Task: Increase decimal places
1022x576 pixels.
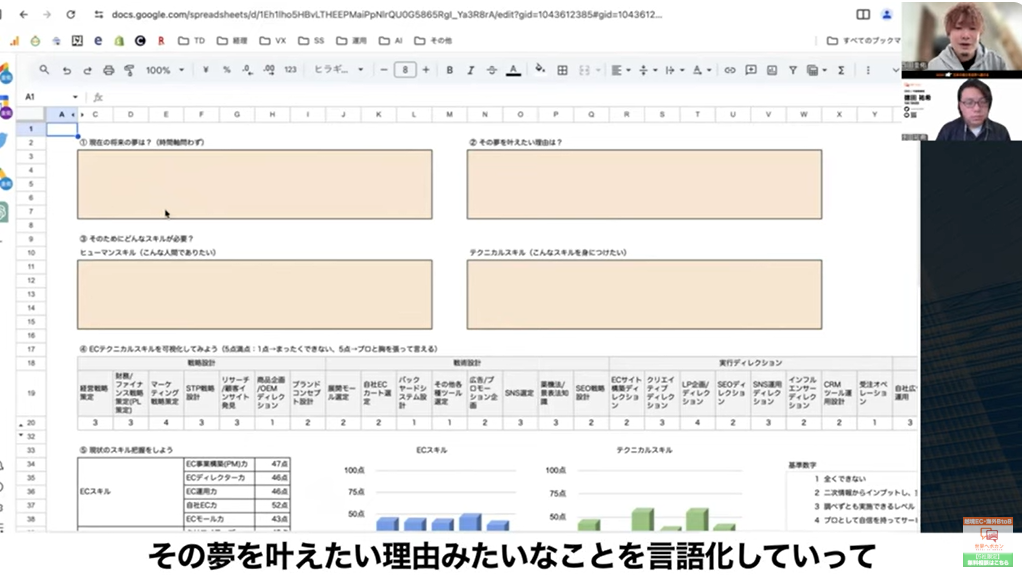Action: pos(269,70)
